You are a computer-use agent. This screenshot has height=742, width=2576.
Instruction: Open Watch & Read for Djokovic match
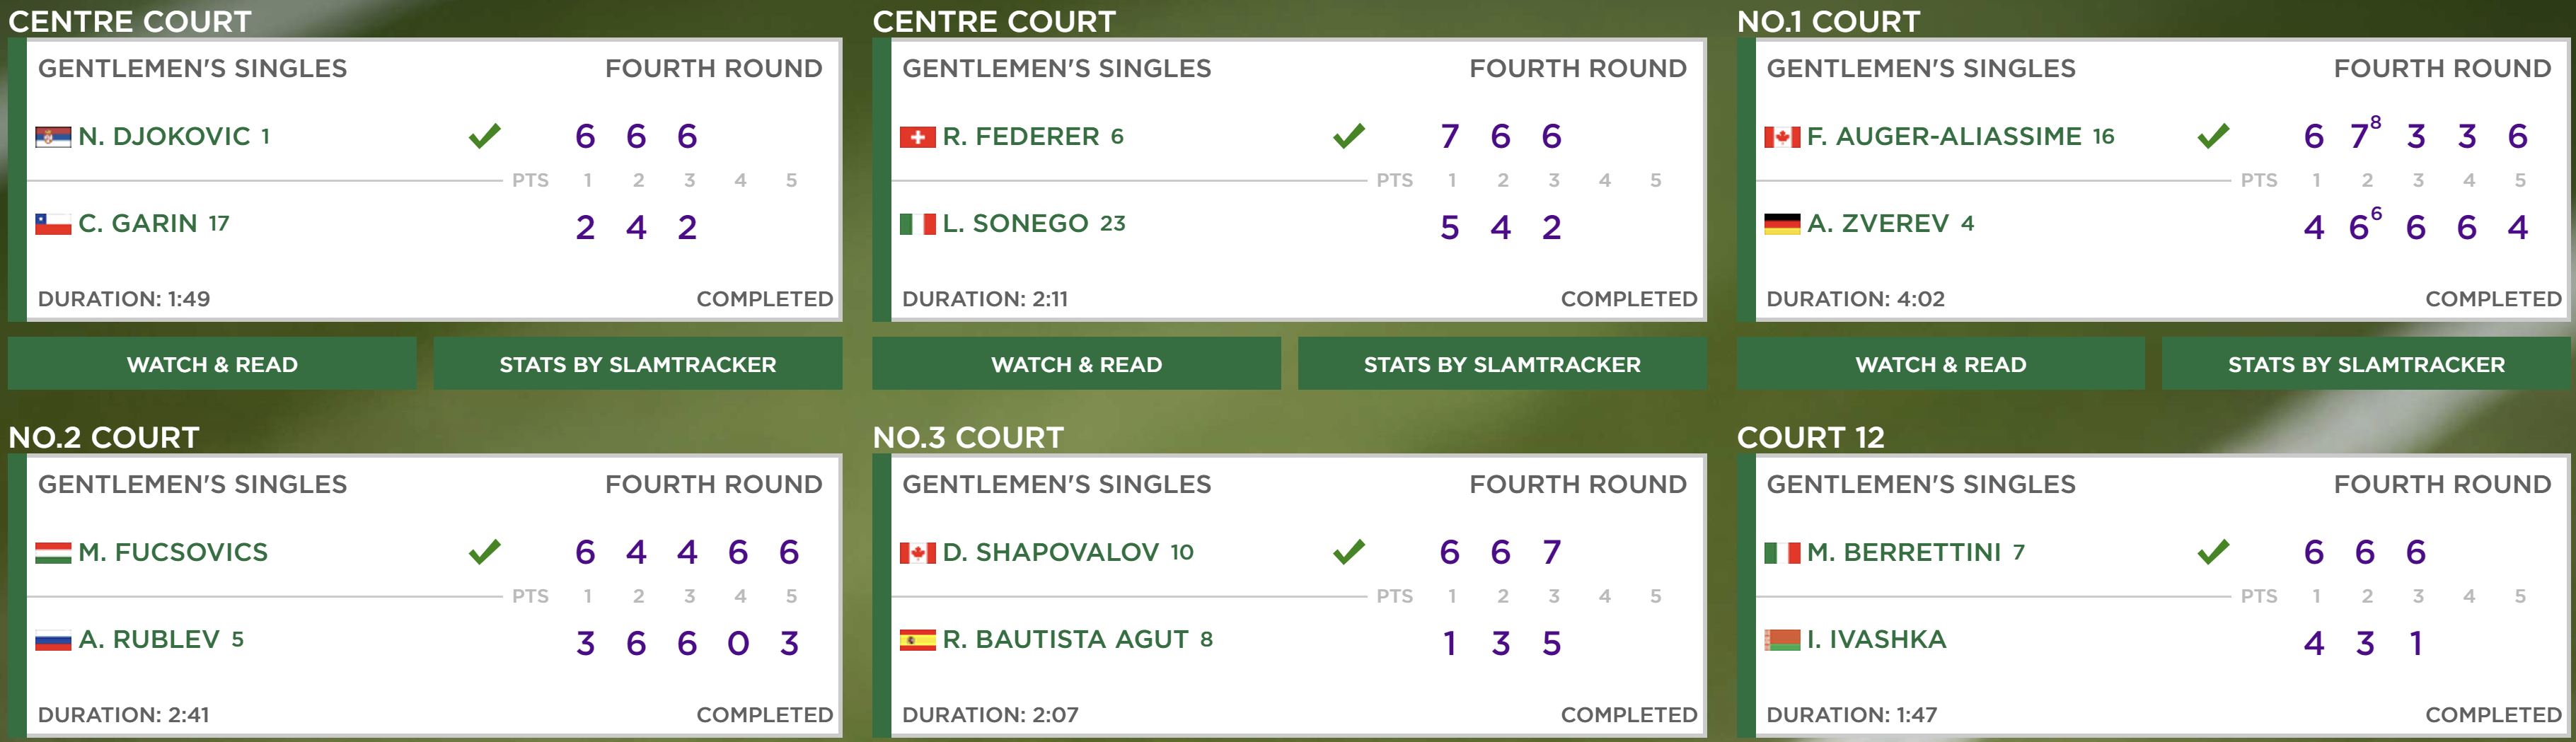click(212, 364)
